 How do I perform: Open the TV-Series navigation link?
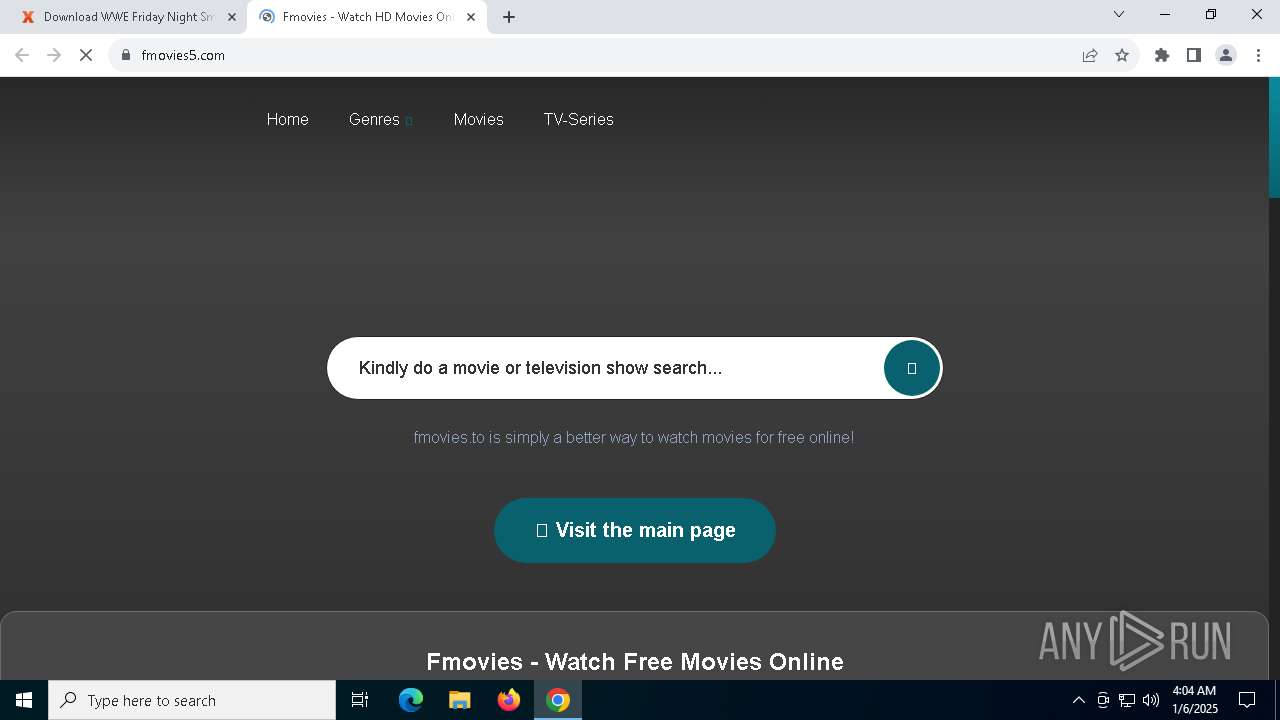[578, 119]
